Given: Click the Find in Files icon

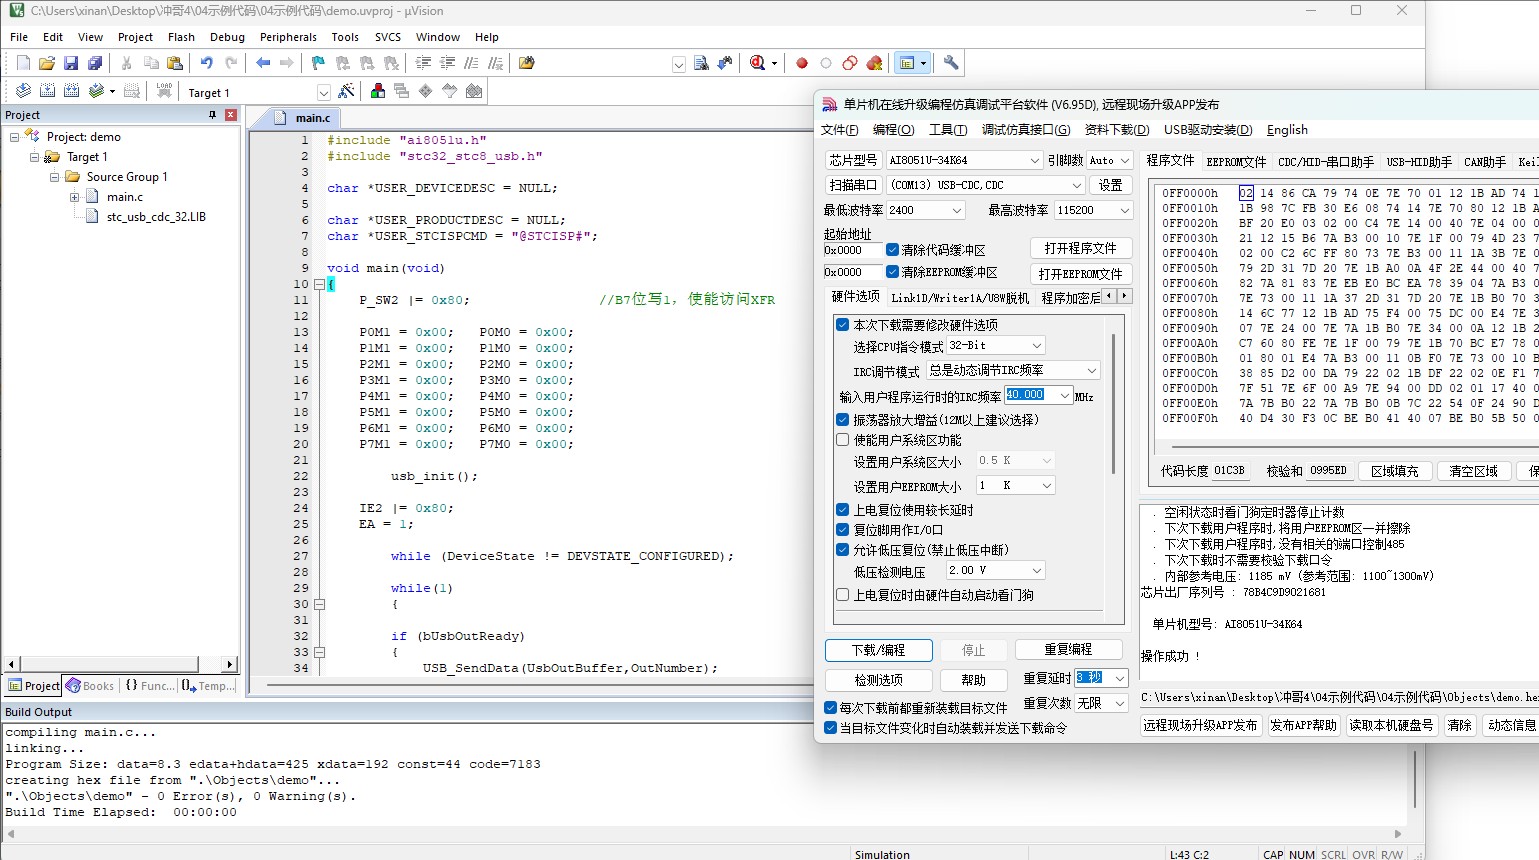Looking at the screenshot, I should coord(526,63).
